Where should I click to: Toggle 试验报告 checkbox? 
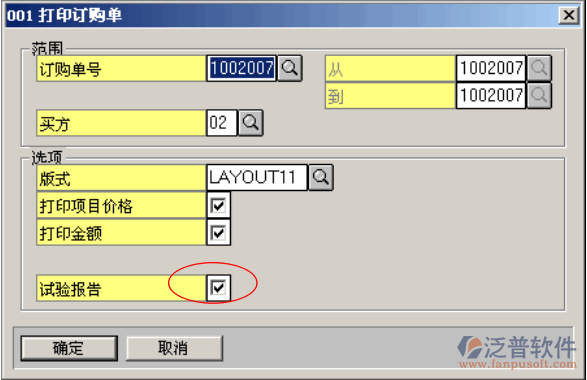(x=218, y=288)
